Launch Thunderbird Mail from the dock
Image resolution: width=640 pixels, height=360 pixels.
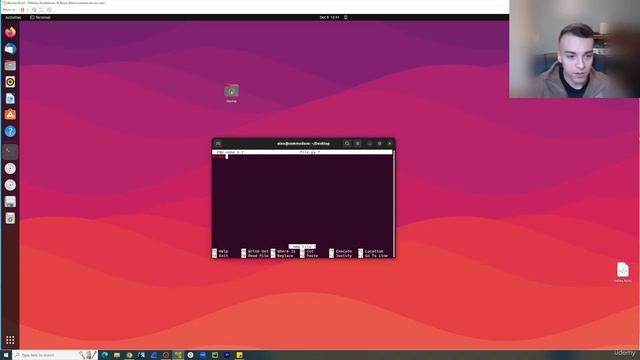(10, 49)
